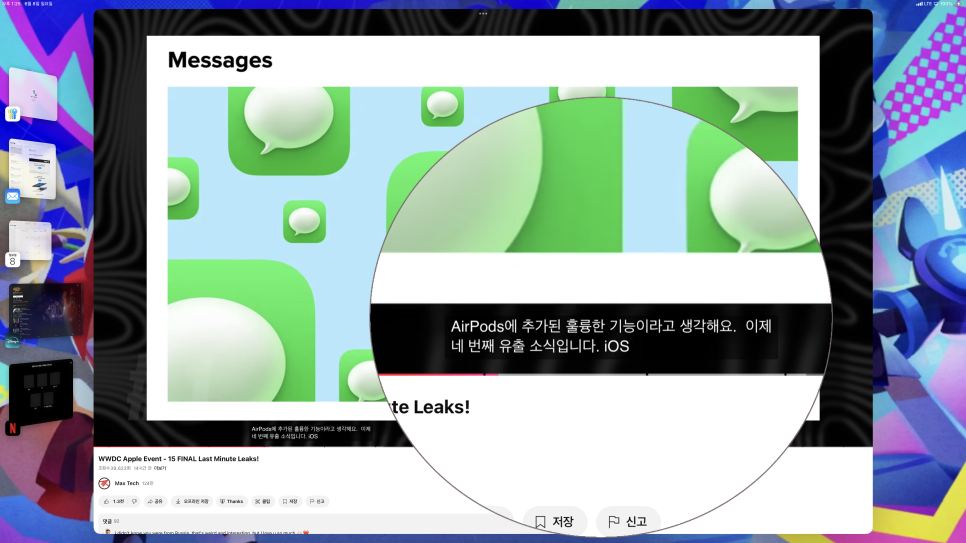Tap the small 공유 share button

pos(155,502)
